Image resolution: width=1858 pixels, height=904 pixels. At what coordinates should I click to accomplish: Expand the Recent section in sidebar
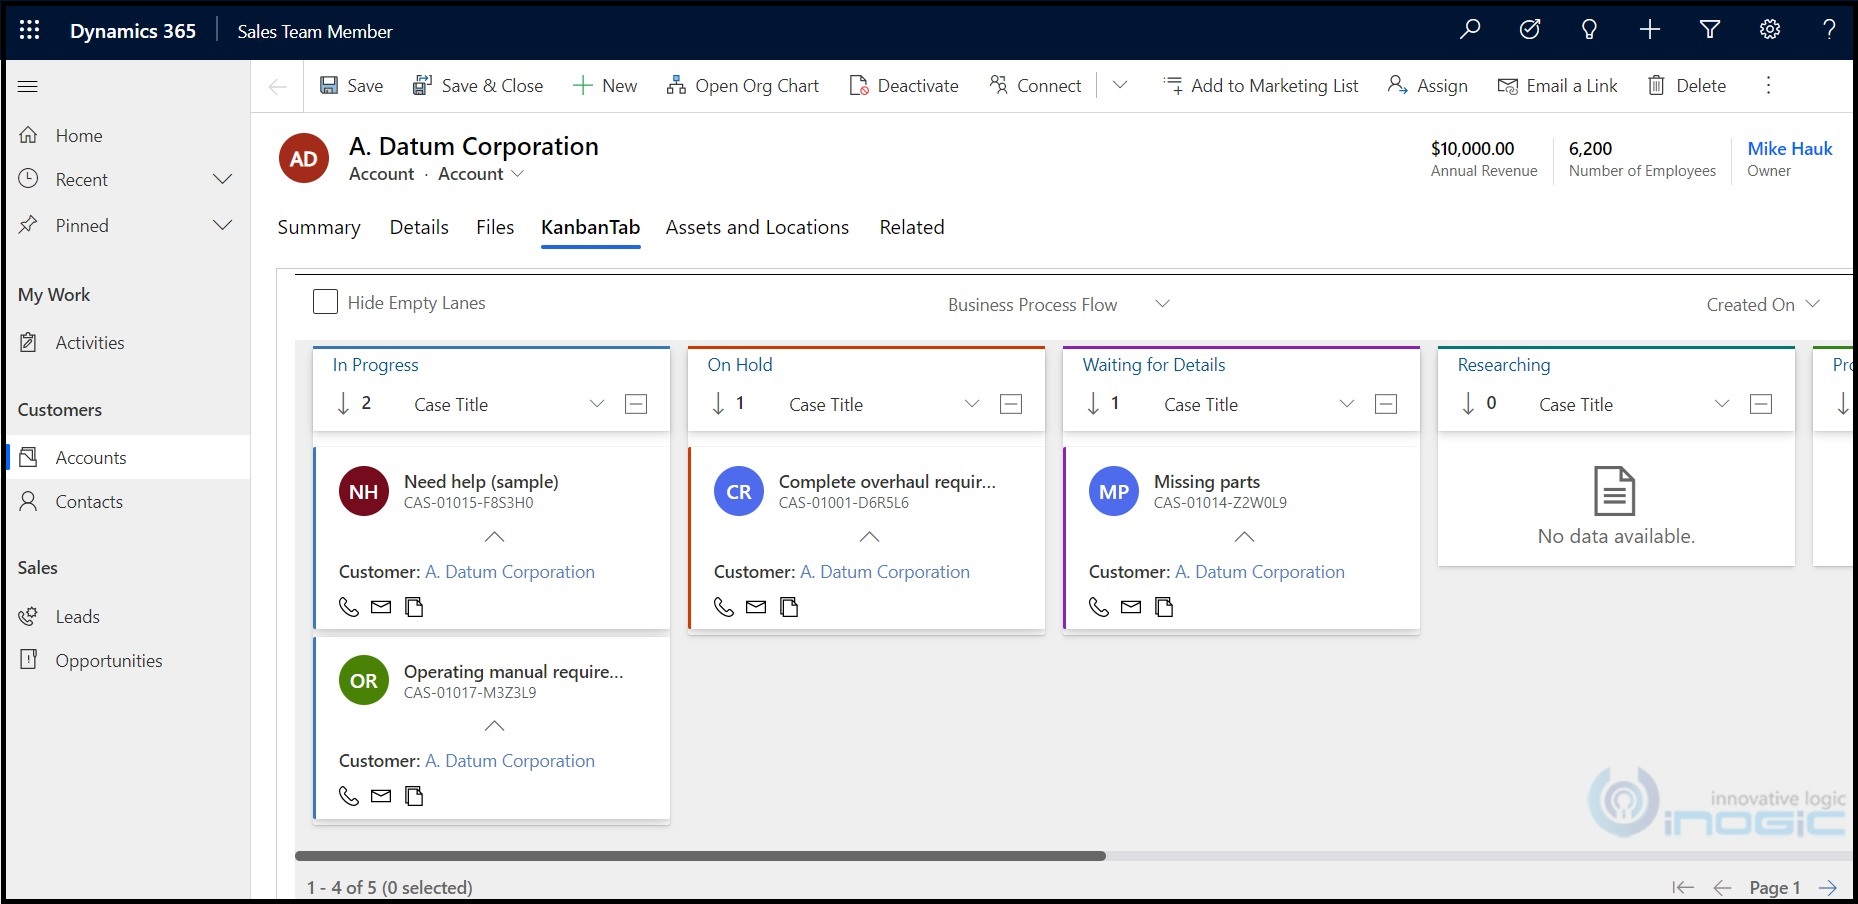point(223,180)
